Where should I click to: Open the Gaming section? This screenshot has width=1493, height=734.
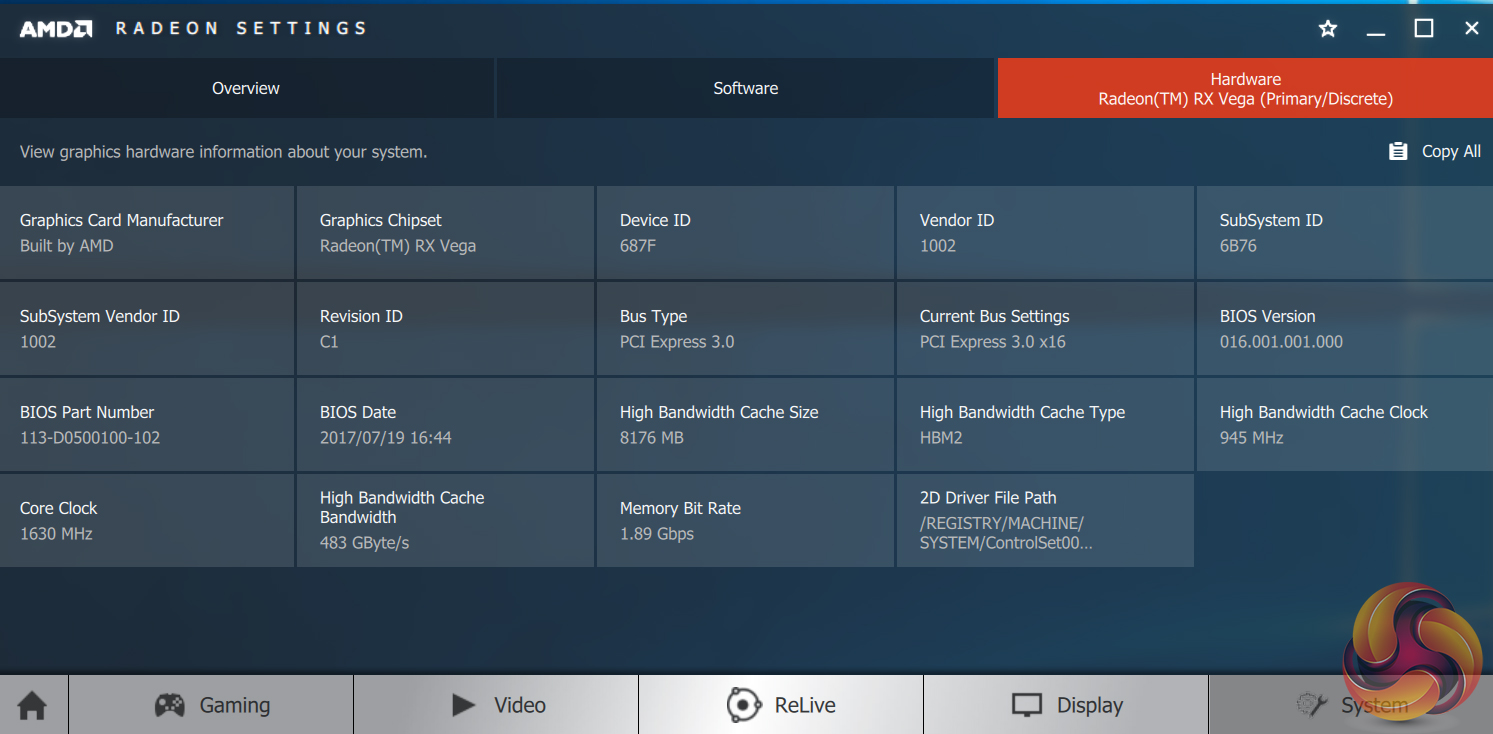(x=211, y=705)
